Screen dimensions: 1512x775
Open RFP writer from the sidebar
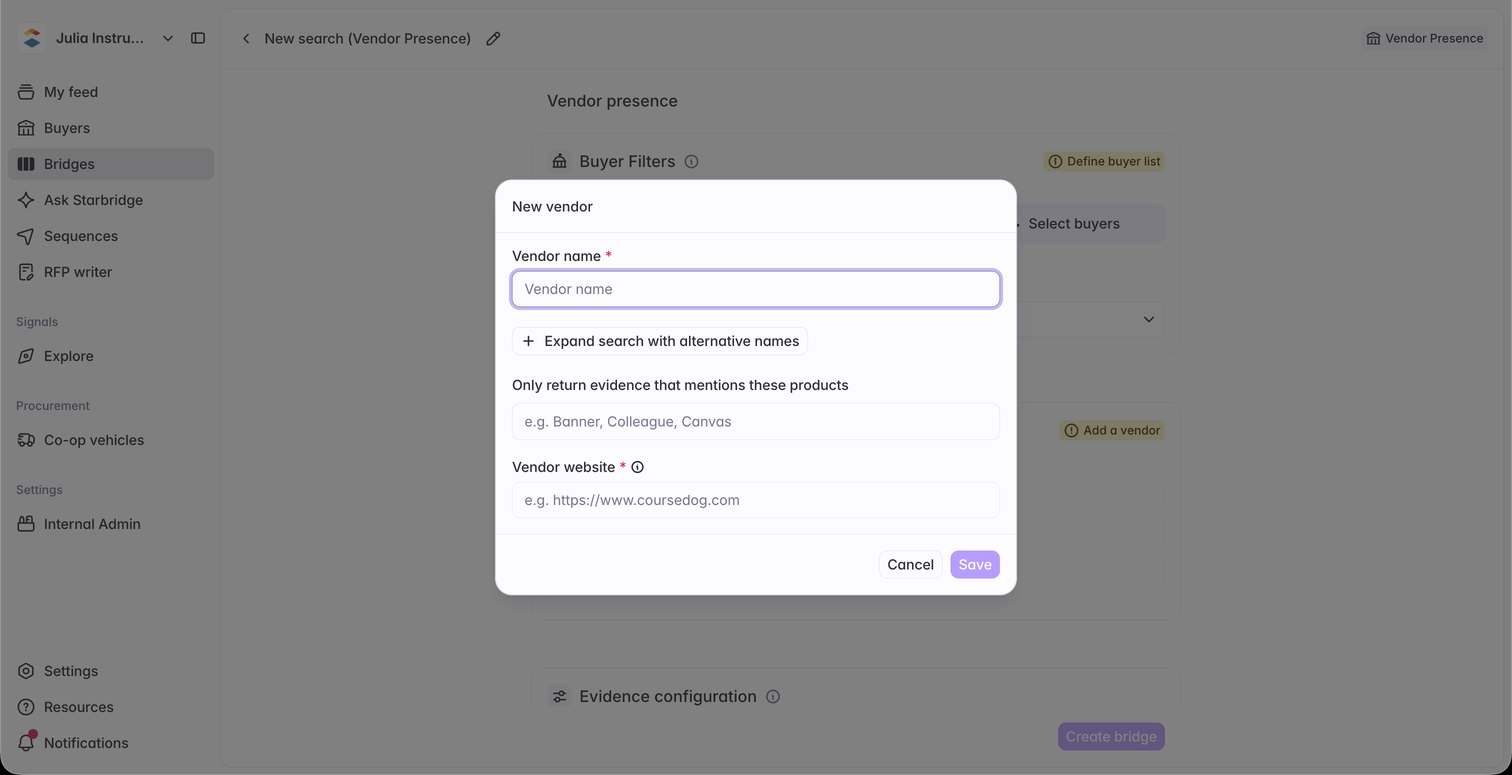click(x=111, y=272)
